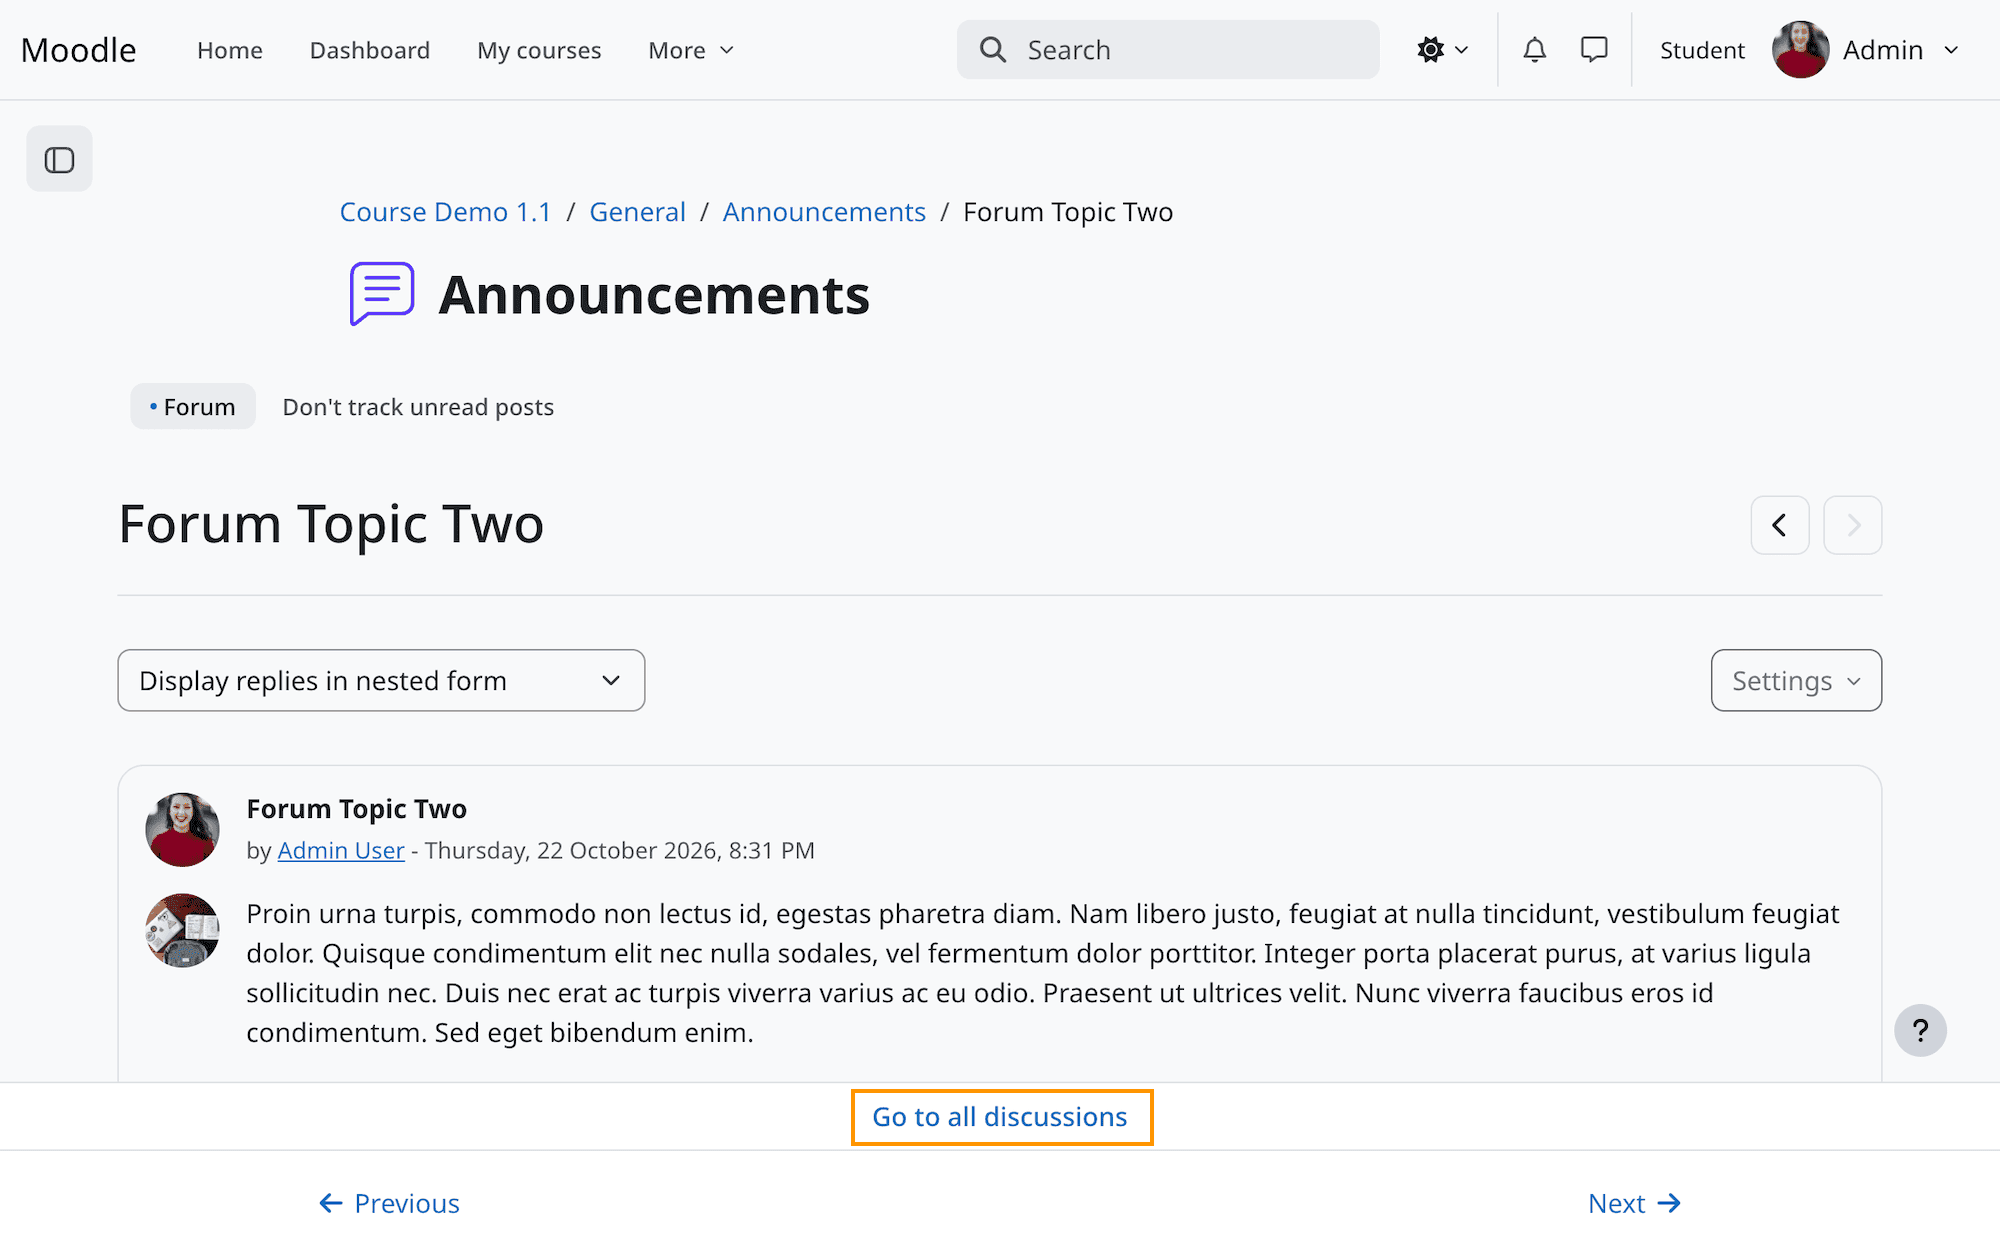Open the Display replies in nested form dropdown
The width and height of the screenshot is (2000, 1255).
tap(381, 681)
